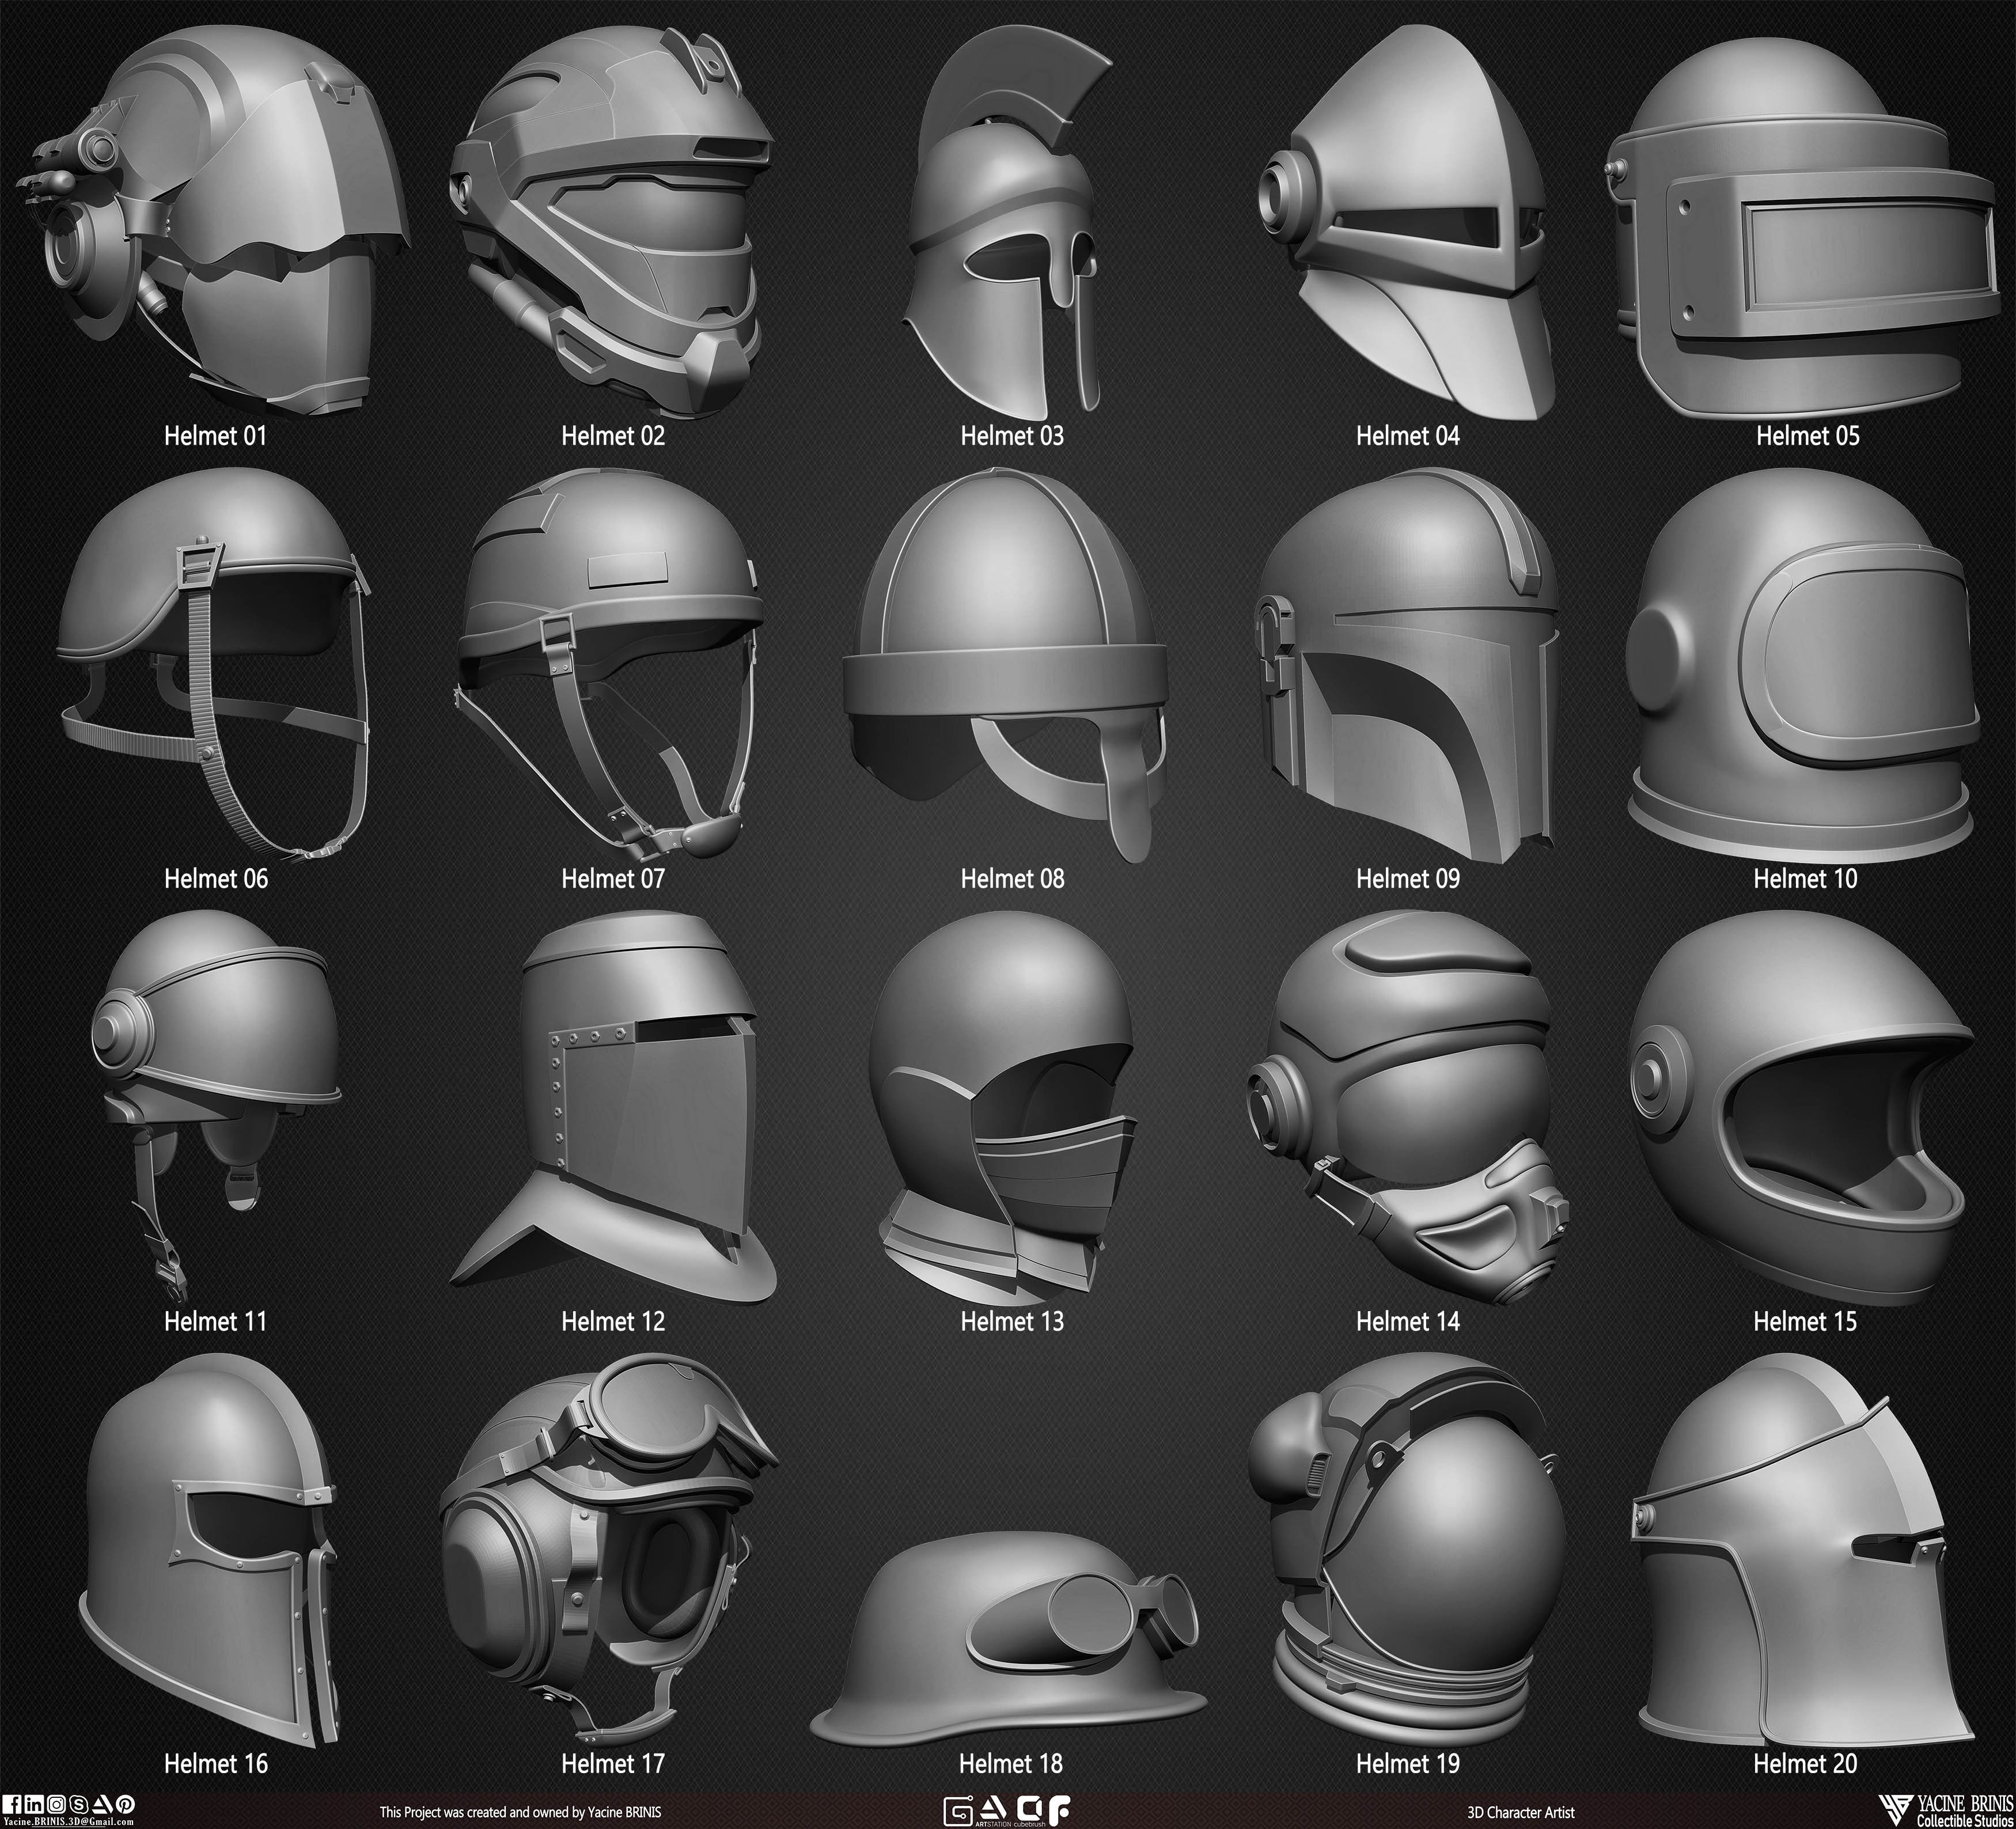Viewport: 2016px width, 1829px height.
Task: Click the 'Helmet 07' label
Action: coord(613,878)
